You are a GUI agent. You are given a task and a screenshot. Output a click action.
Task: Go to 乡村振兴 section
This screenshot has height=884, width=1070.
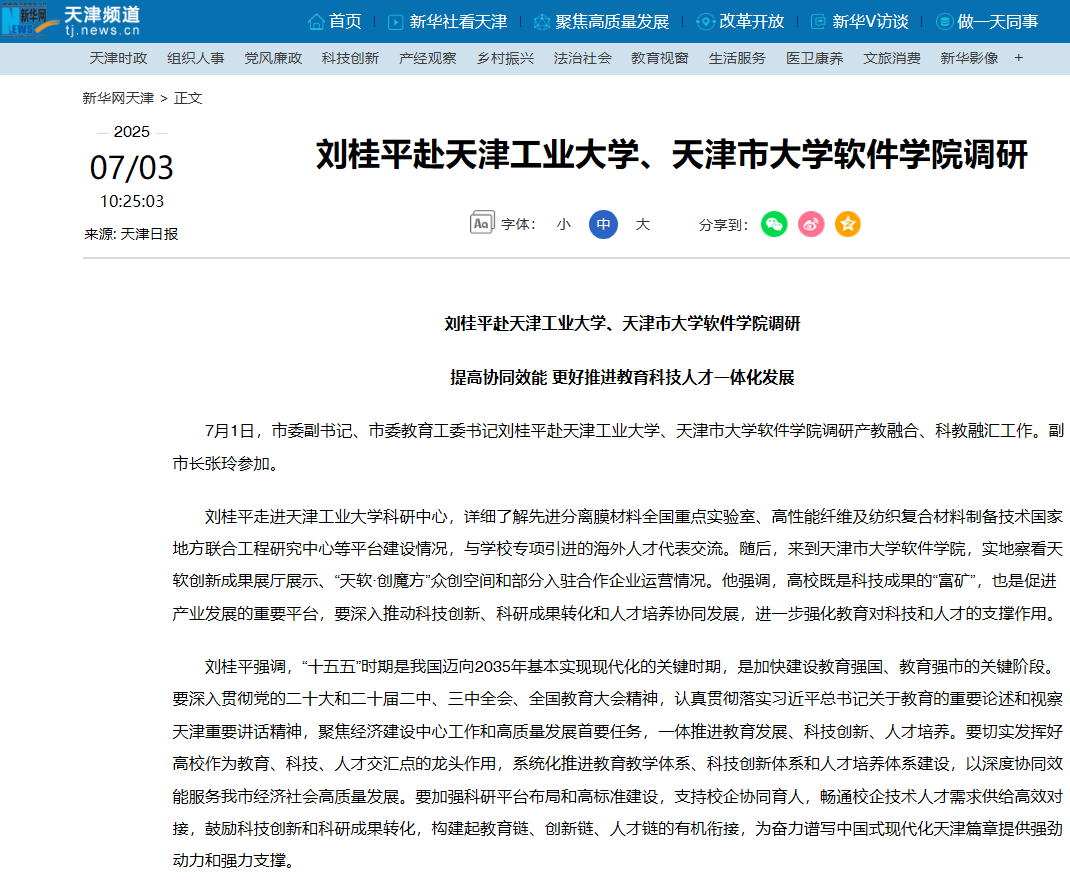[505, 58]
